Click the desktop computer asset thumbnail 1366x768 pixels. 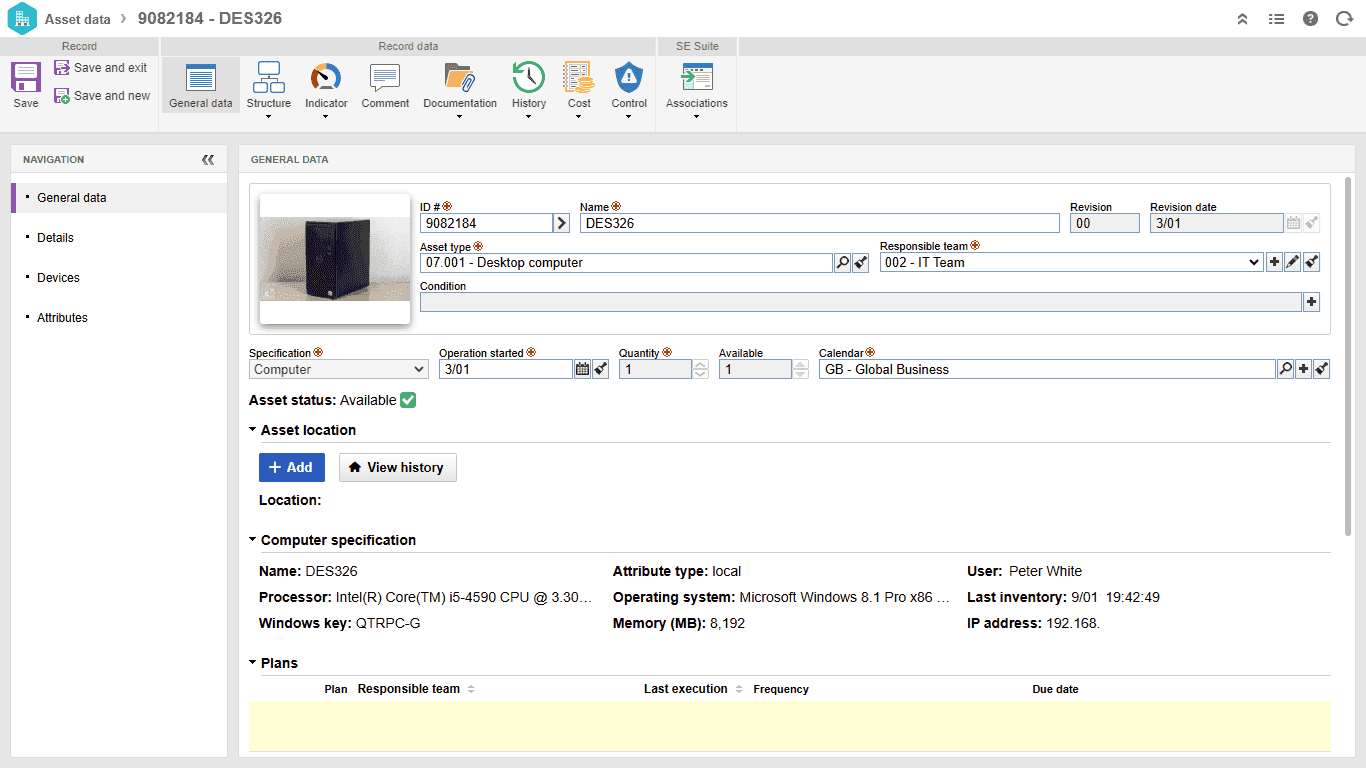click(x=335, y=259)
